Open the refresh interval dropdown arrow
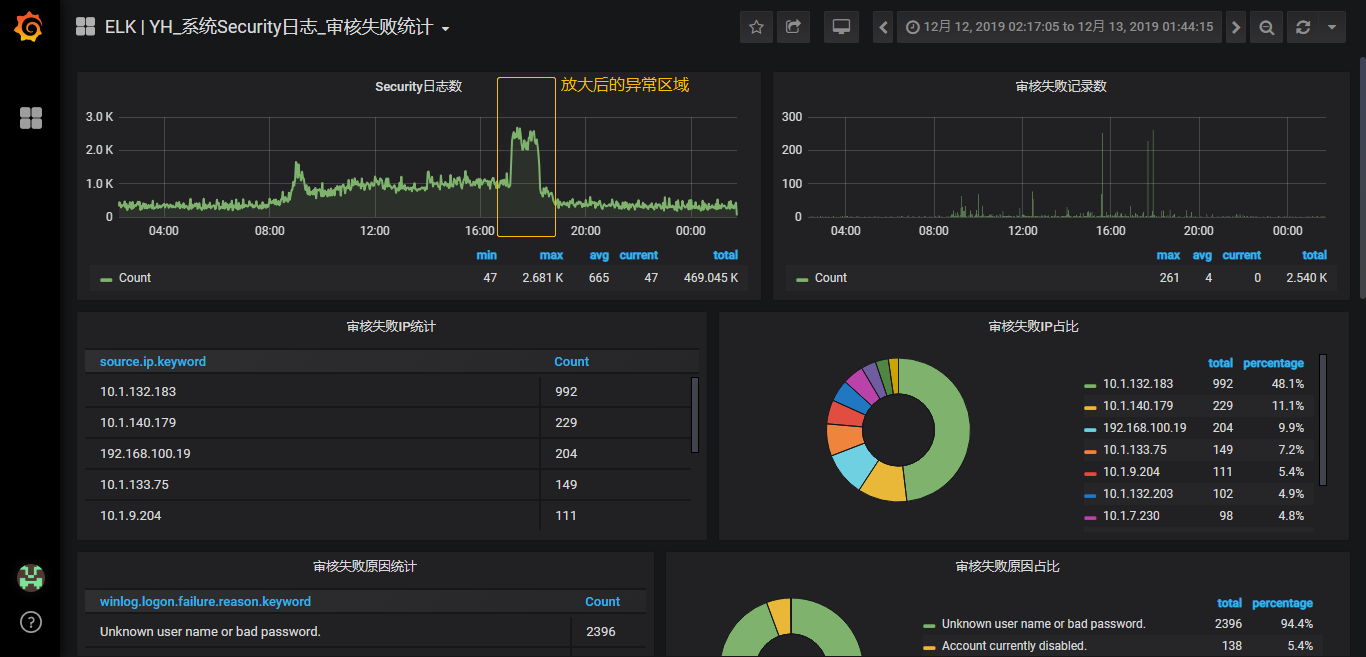This screenshot has height=657, width=1366. coord(1331,27)
